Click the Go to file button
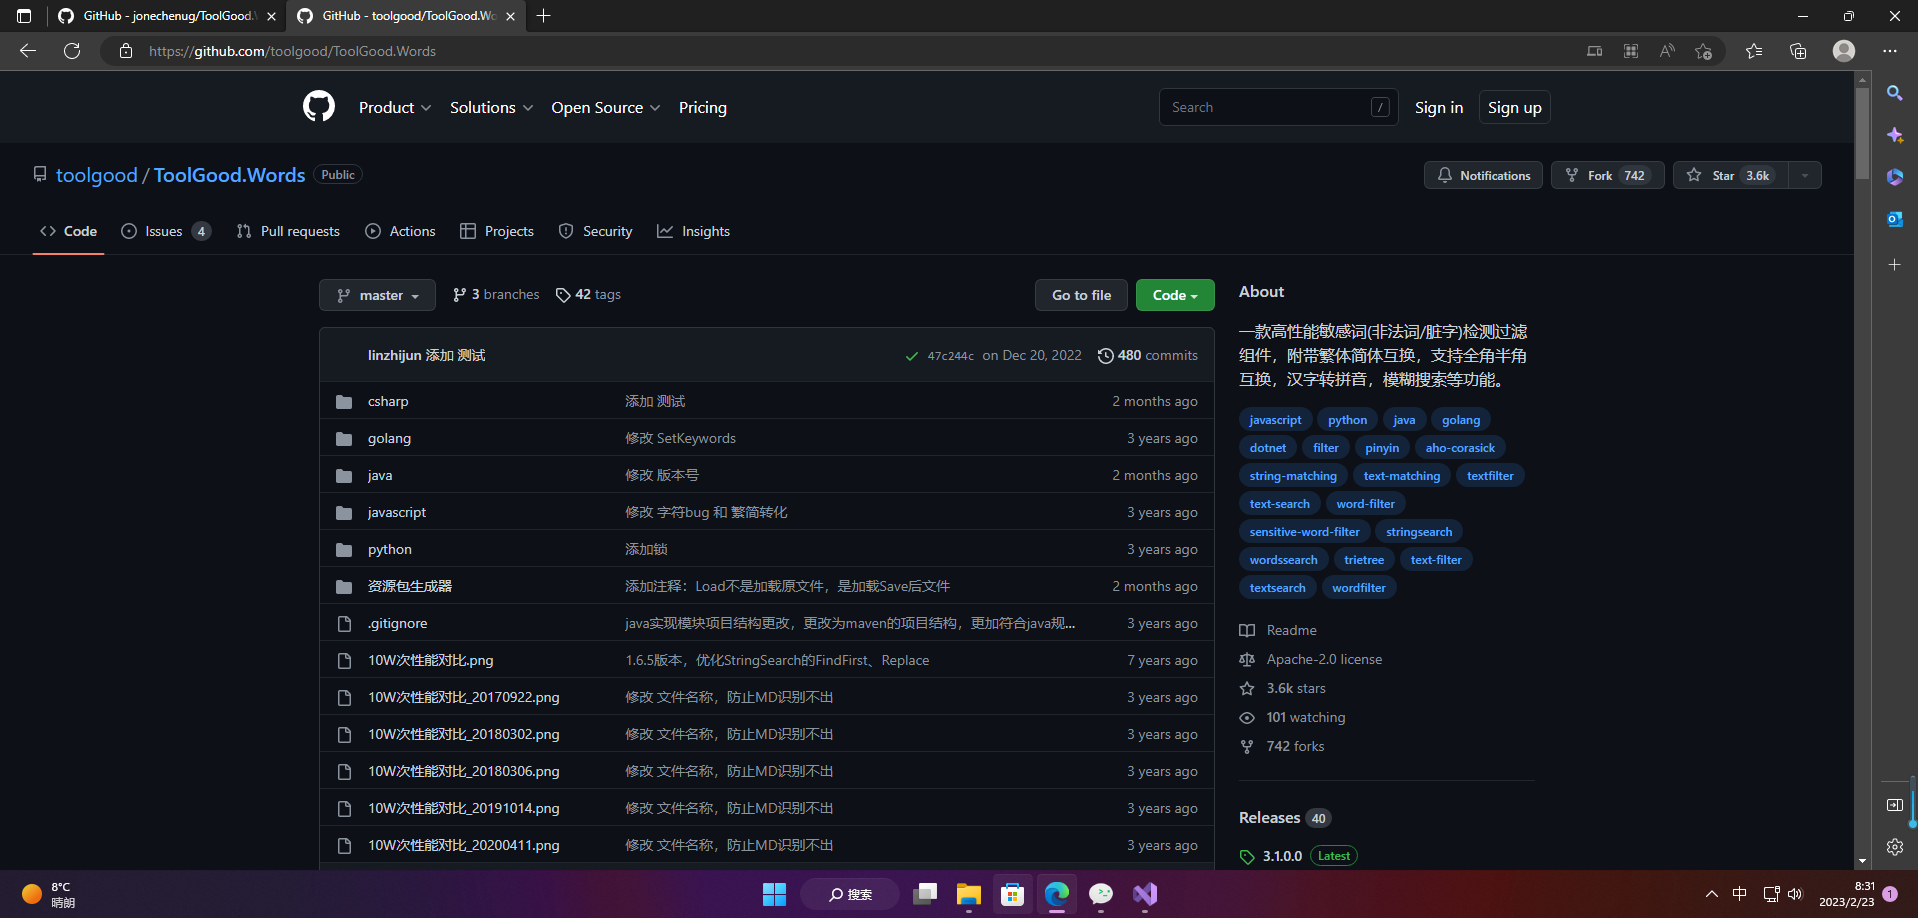 1081,294
